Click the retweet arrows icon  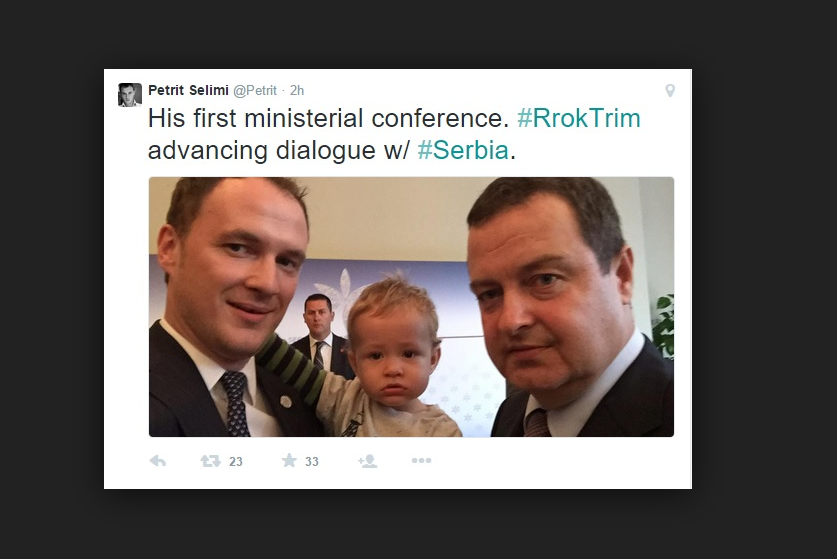[x=210, y=461]
